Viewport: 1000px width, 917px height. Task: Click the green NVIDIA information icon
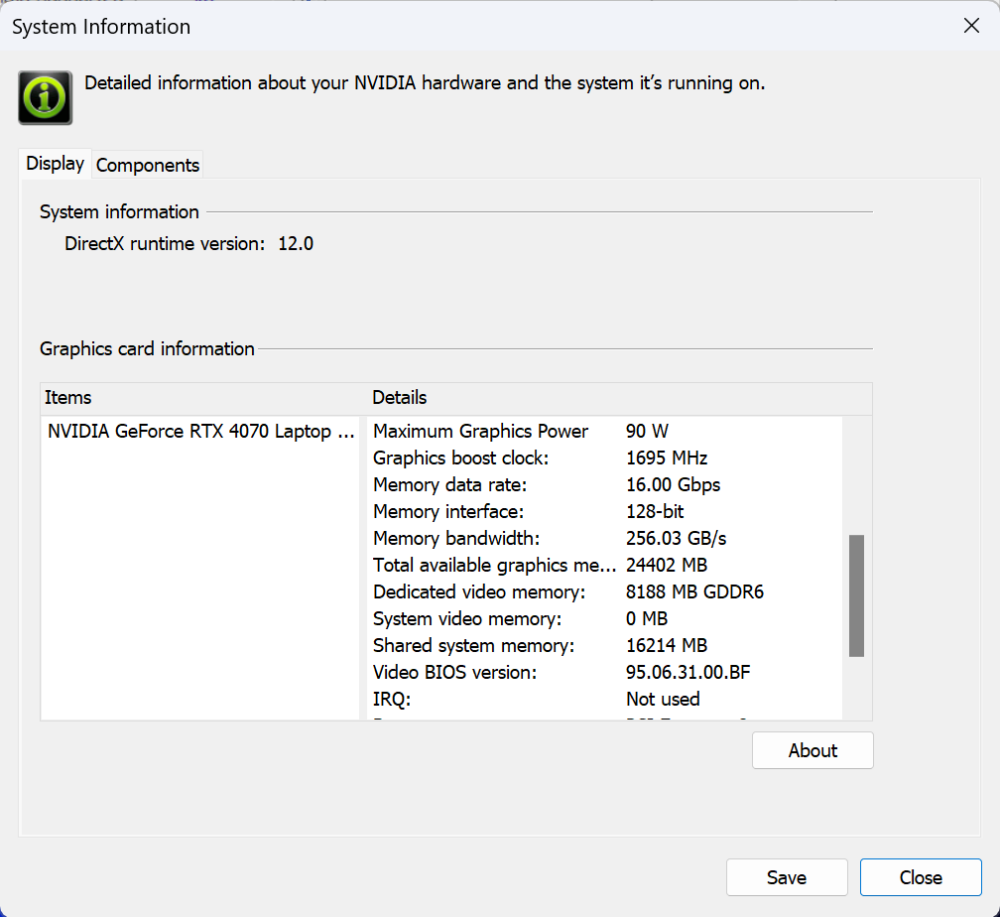(45, 98)
